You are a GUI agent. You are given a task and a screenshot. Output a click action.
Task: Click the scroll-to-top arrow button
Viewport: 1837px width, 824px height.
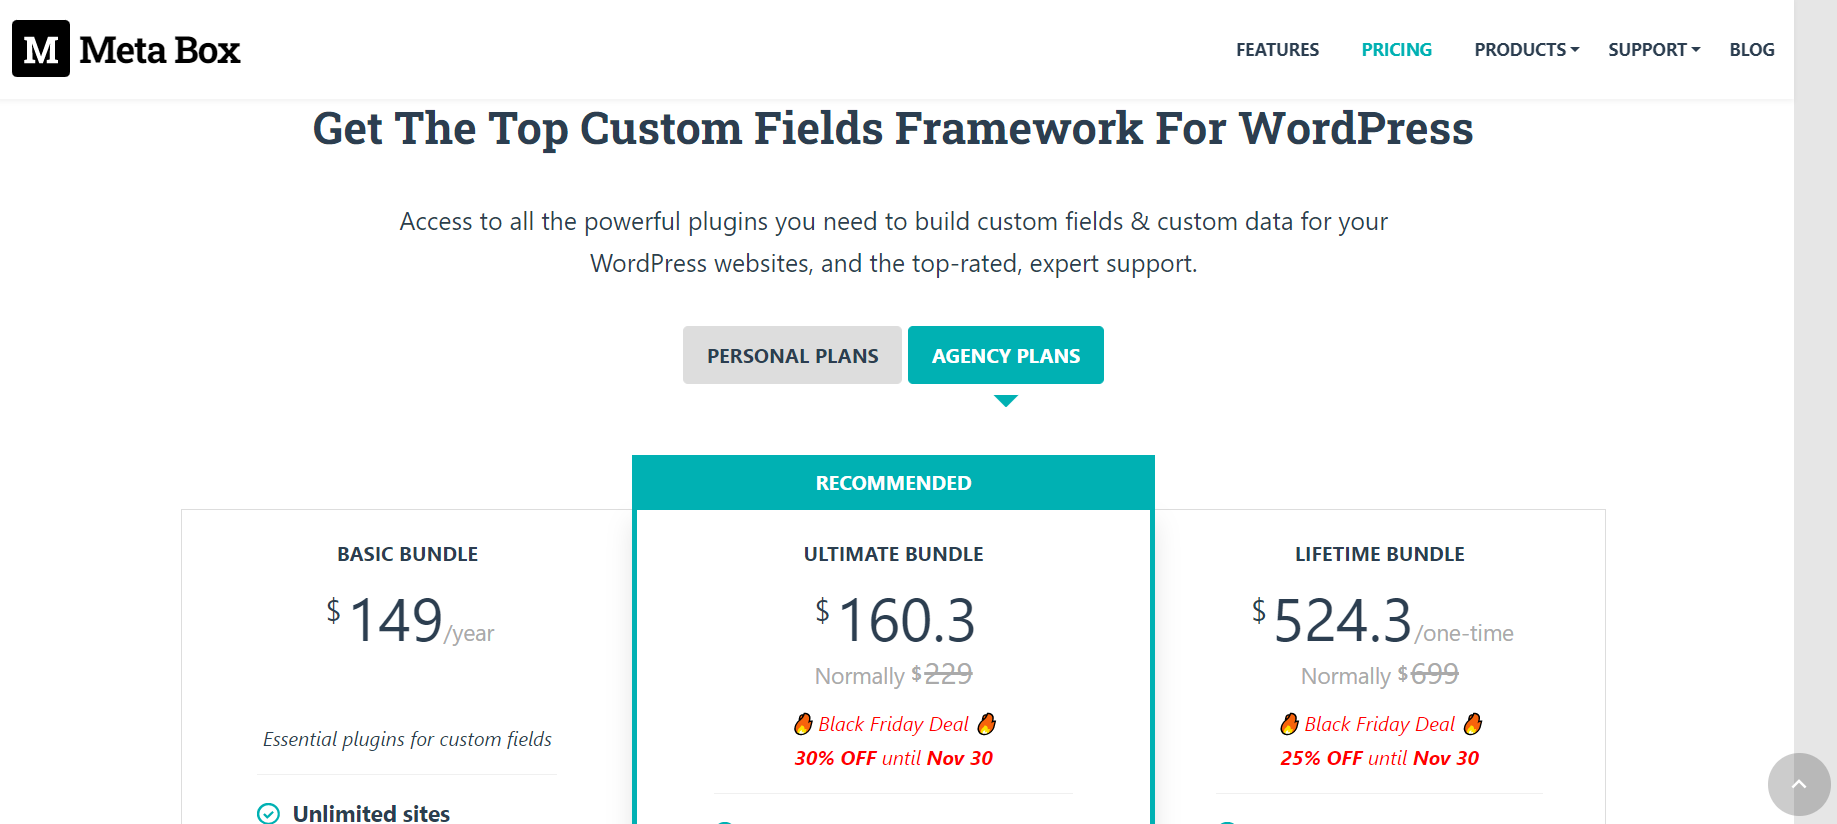click(1799, 784)
